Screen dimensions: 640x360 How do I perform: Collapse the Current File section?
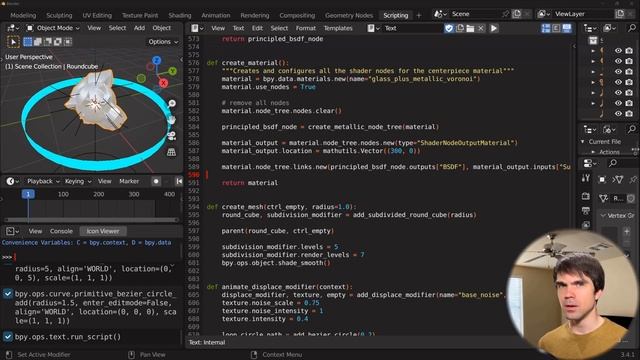pos(582,142)
